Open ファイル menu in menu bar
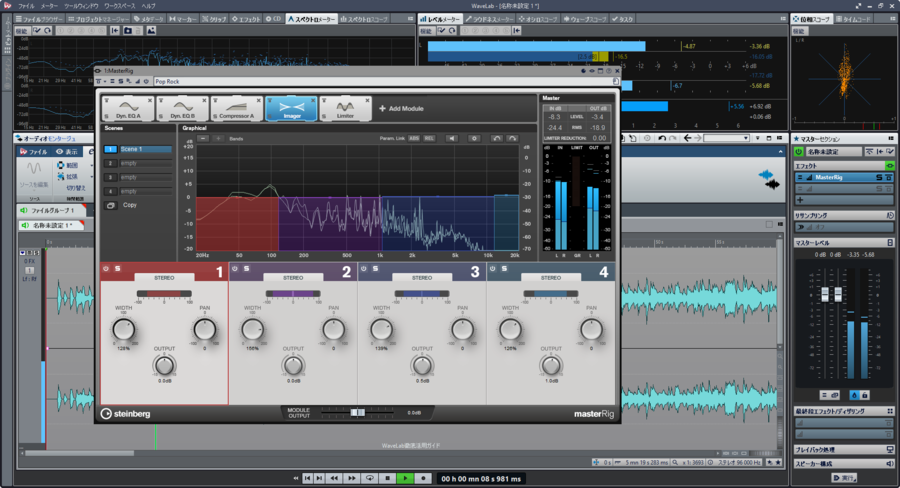Viewport: 900px width, 488px height. [x=26, y=6]
